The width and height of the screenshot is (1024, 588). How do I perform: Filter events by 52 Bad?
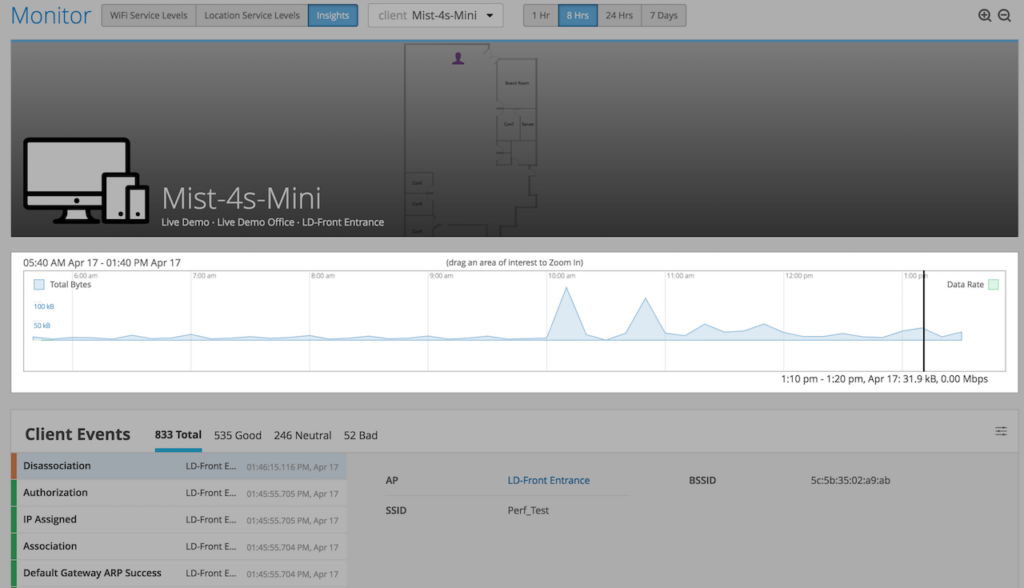(360, 435)
